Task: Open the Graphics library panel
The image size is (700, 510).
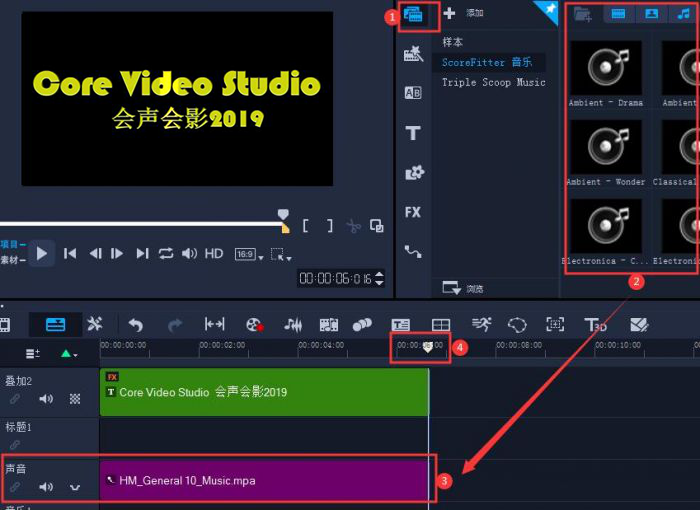Action: pos(414,172)
